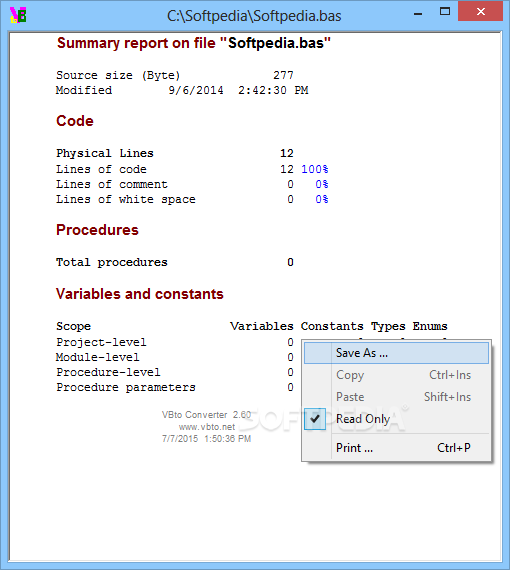This screenshot has width=510, height=570.
Task: Click the 'Procedures' section heading
Action: [97, 230]
